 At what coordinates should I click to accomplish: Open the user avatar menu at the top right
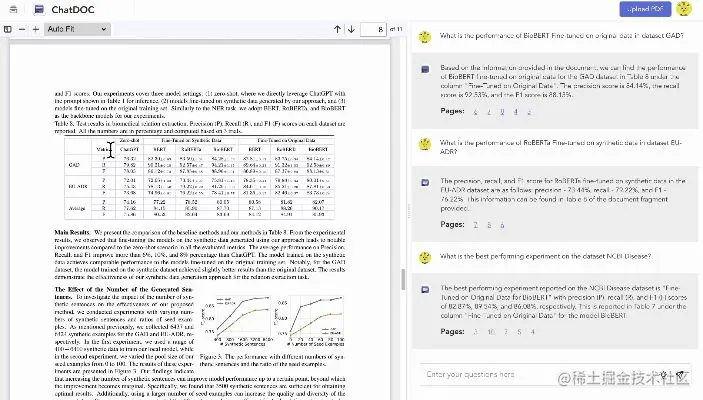coord(684,9)
